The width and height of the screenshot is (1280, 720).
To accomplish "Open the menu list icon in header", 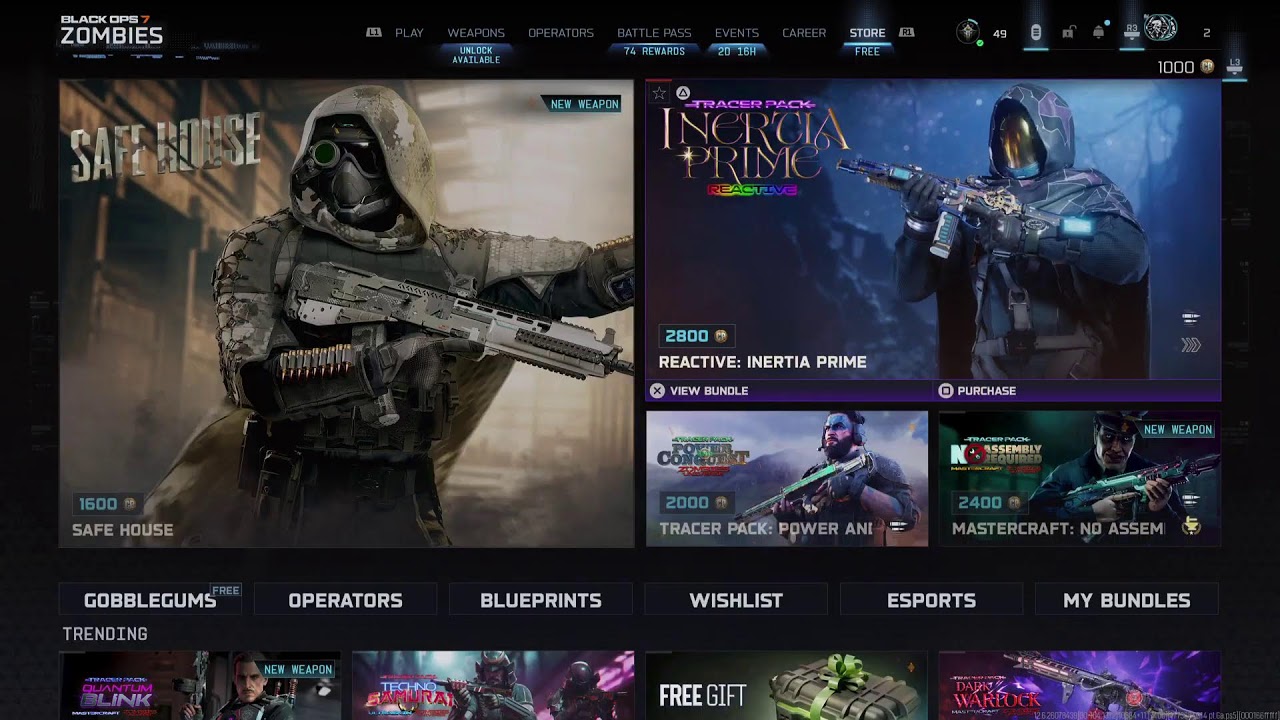I will point(1036,33).
